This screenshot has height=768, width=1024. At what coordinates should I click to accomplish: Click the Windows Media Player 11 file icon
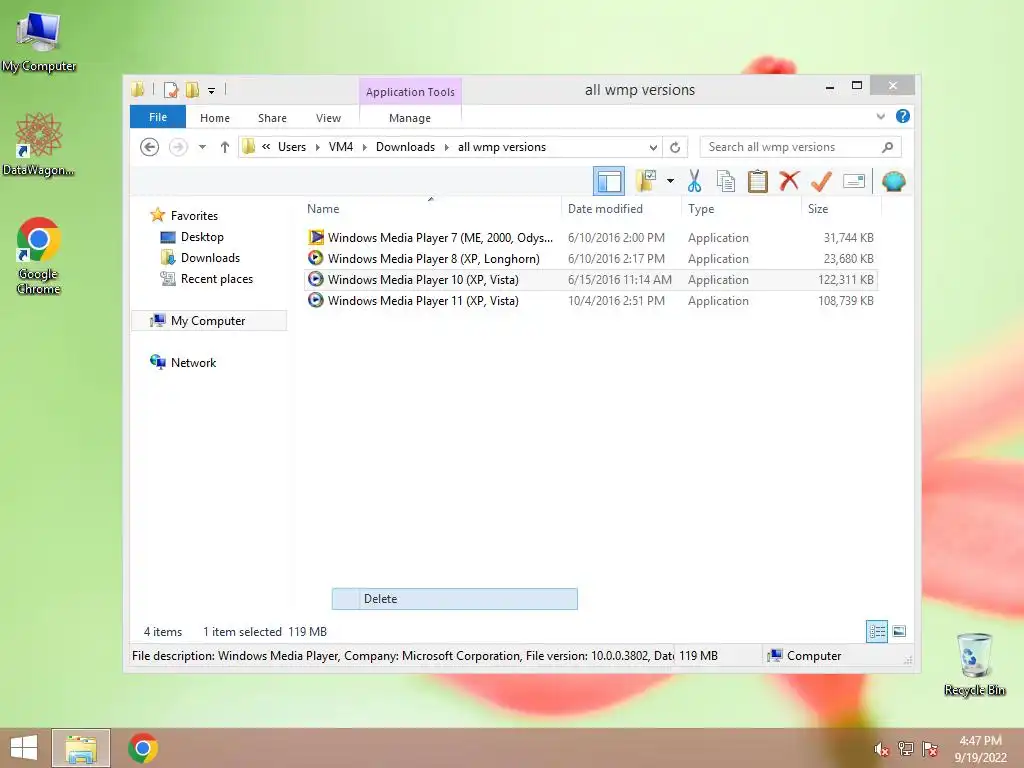tap(315, 300)
